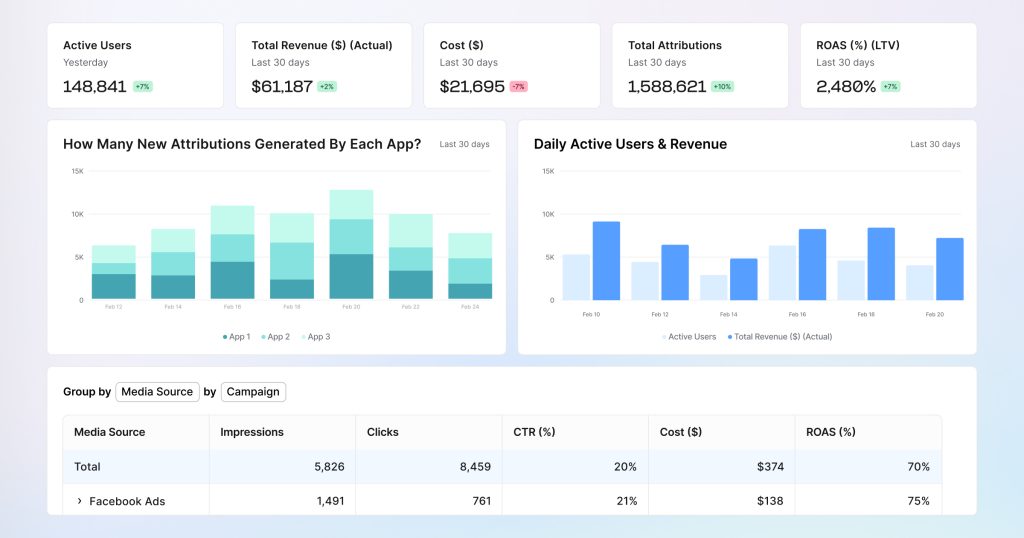
Task: Open the Active Users summary card
Action: [135, 65]
